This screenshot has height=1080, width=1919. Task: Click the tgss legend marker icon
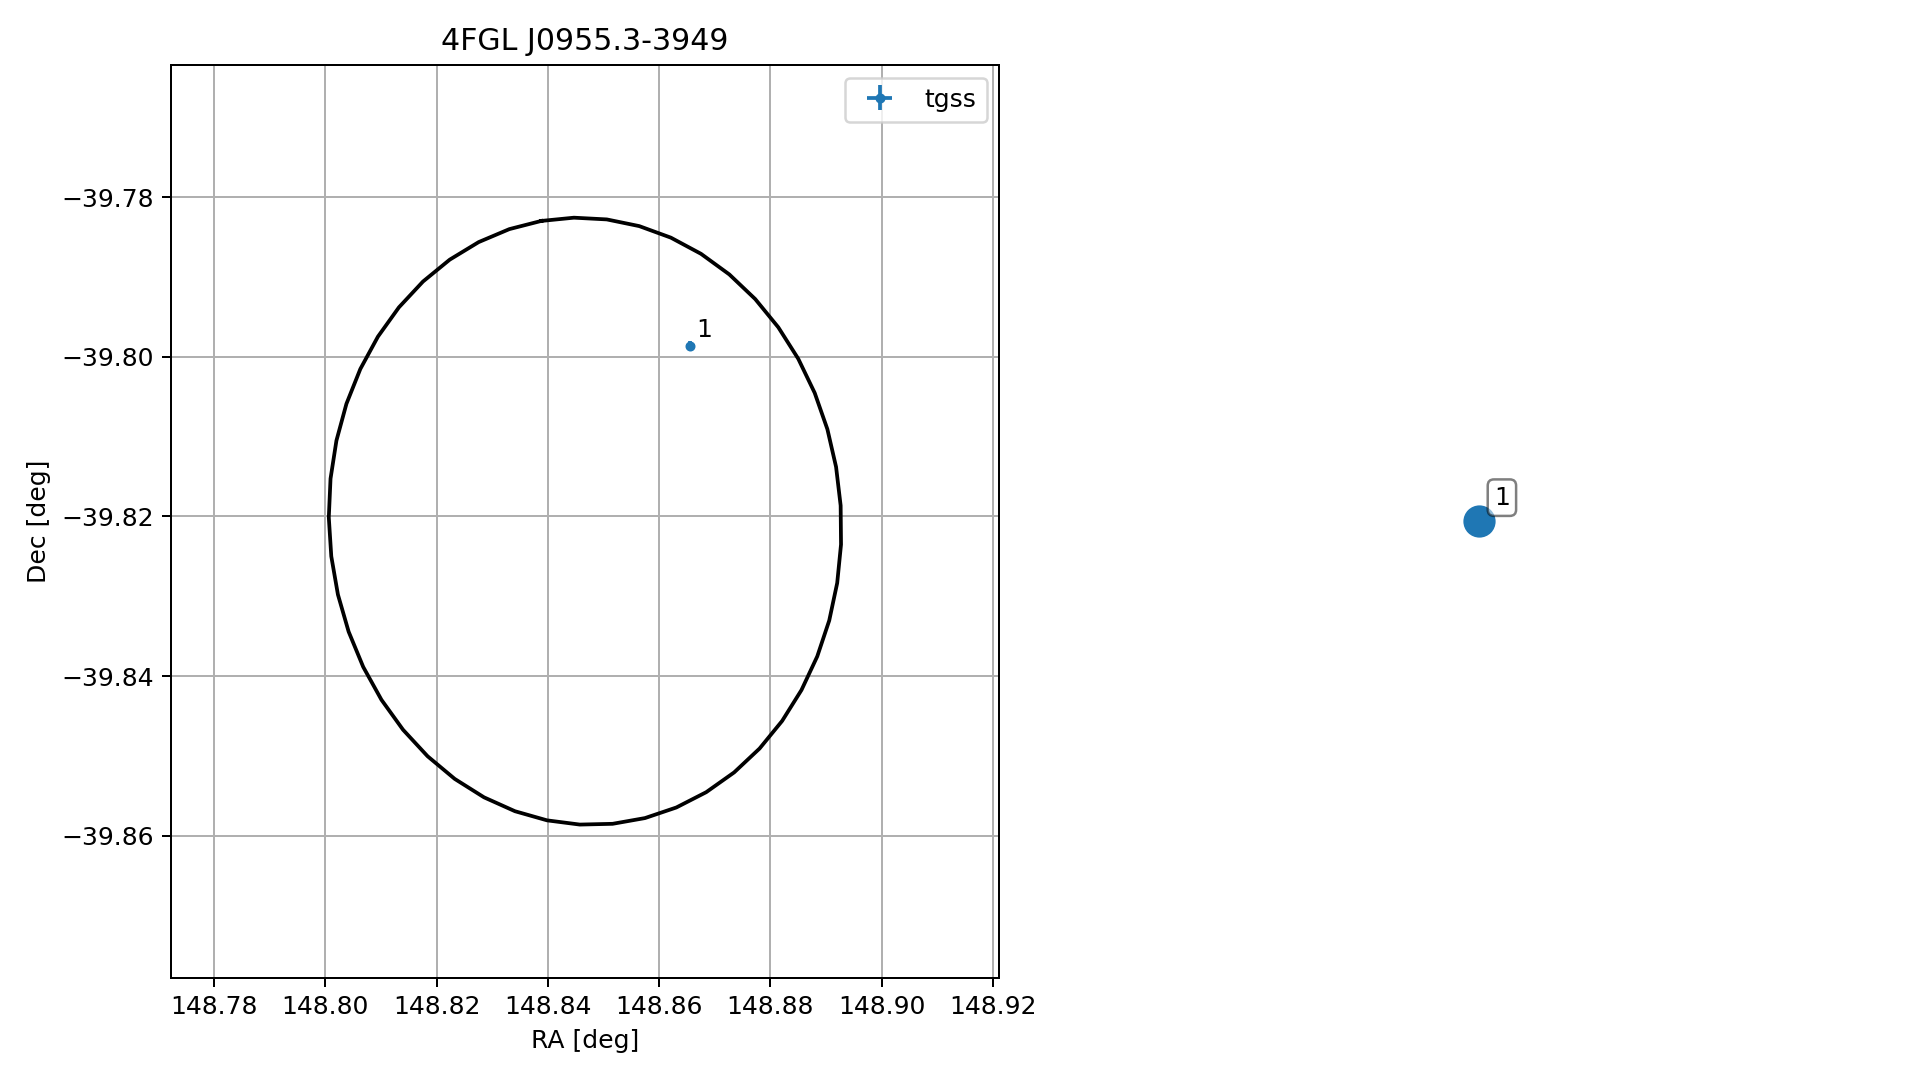(x=879, y=98)
